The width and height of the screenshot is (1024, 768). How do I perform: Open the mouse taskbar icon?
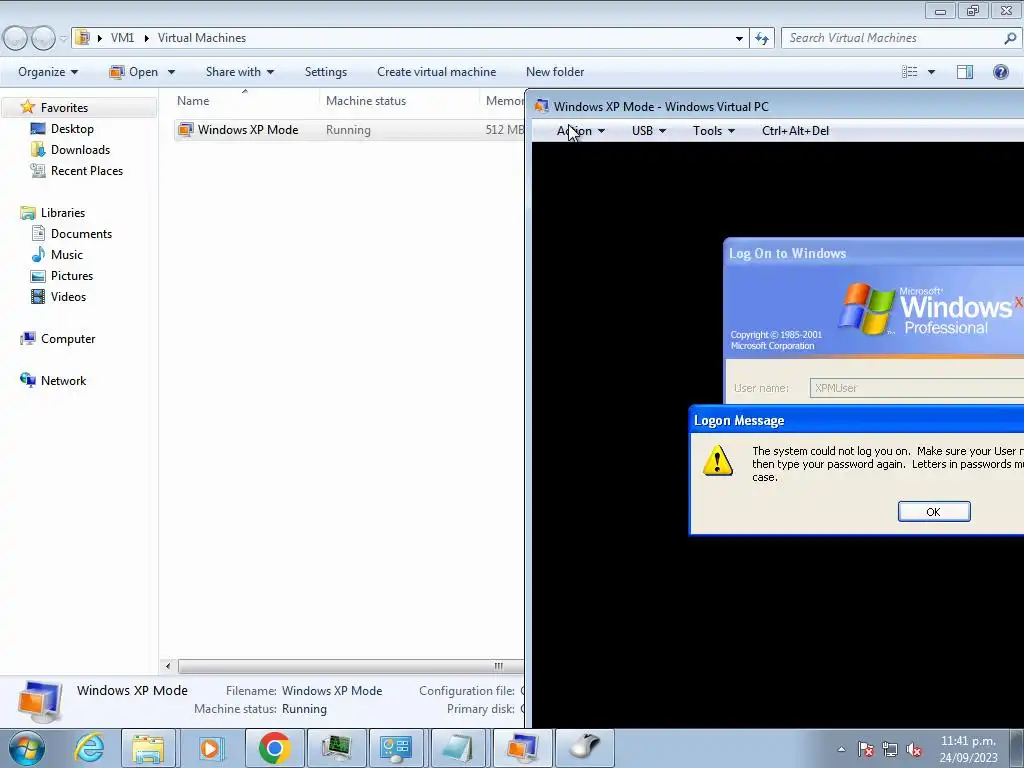pos(584,748)
